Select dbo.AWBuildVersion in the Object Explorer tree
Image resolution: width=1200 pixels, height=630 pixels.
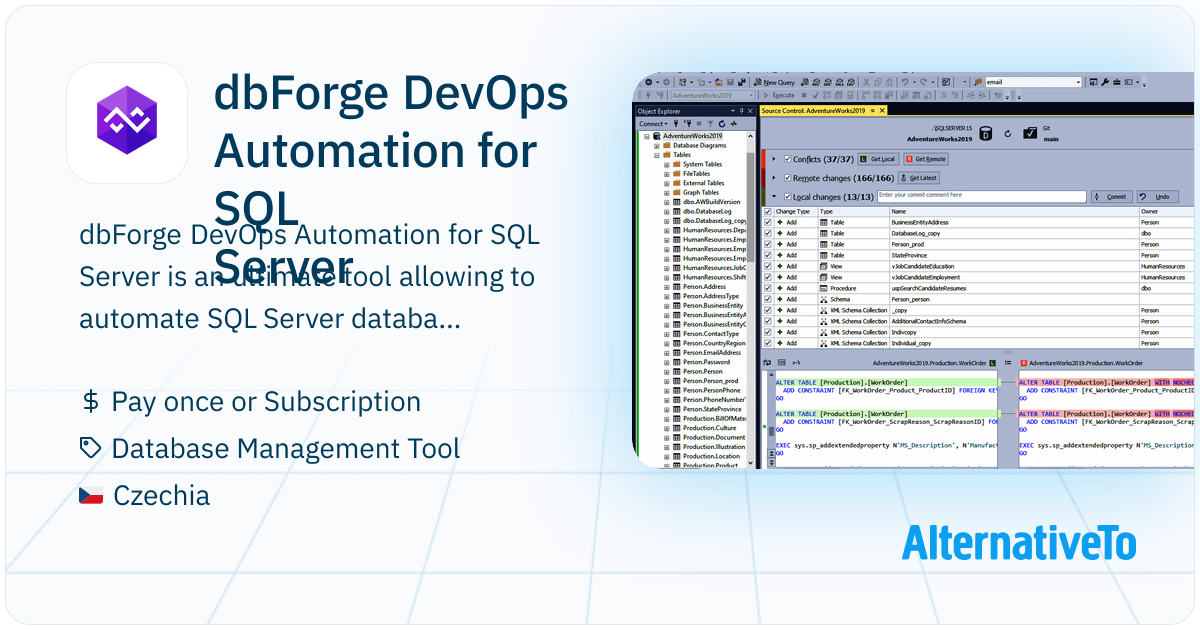coord(712,202)
